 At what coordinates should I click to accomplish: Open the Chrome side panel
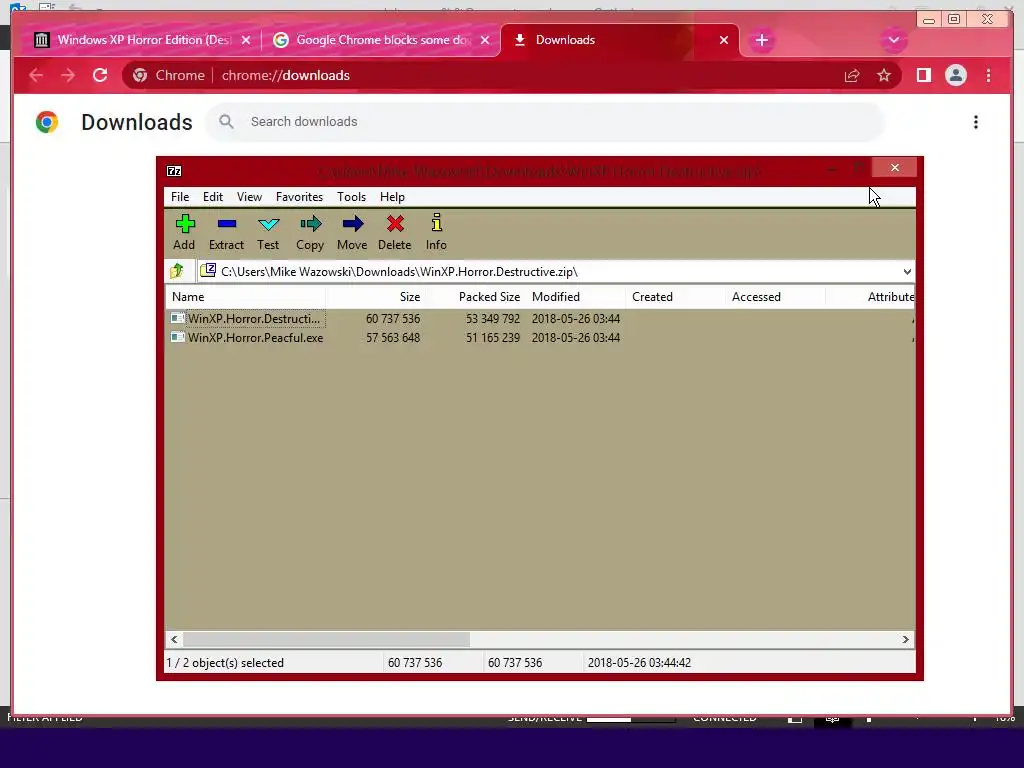[923, 76]
